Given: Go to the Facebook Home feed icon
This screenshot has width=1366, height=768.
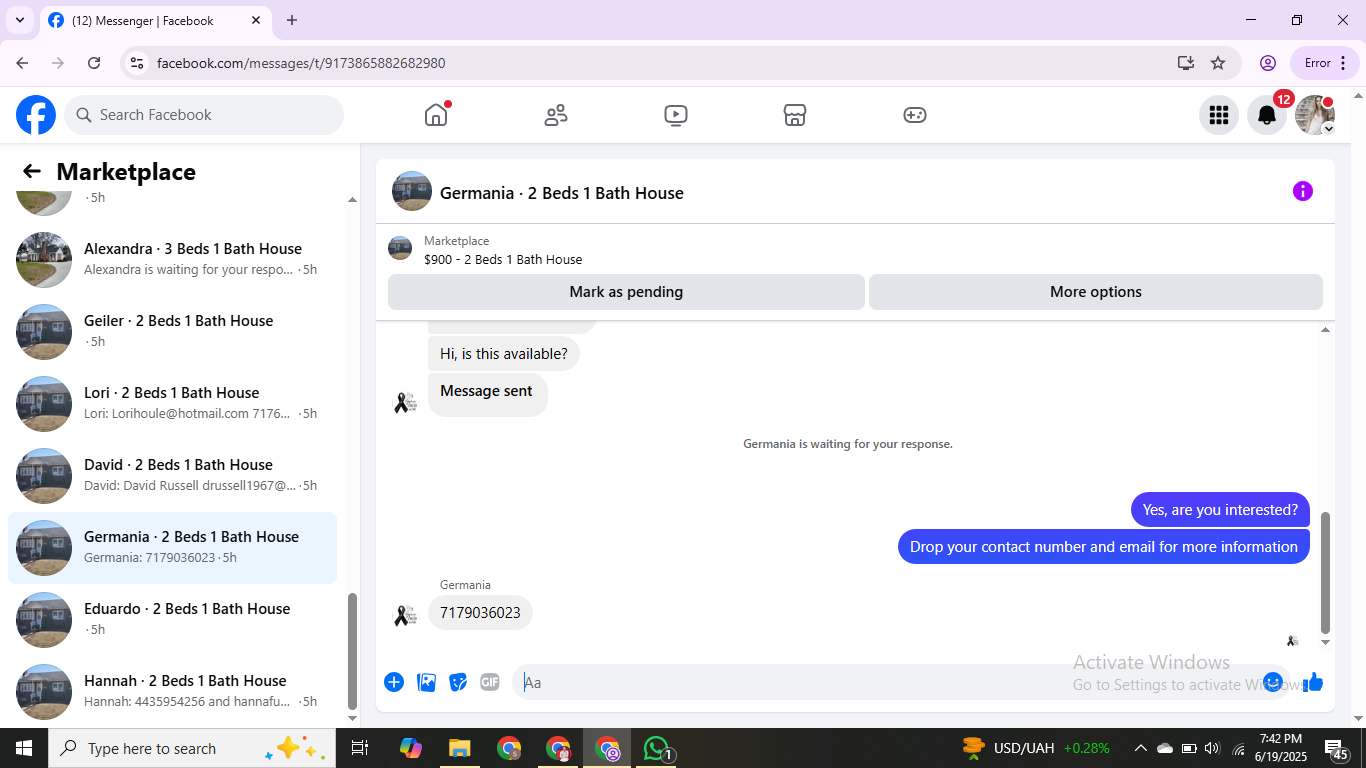Looking at the screenshot, I should click(x=436, y=115).
